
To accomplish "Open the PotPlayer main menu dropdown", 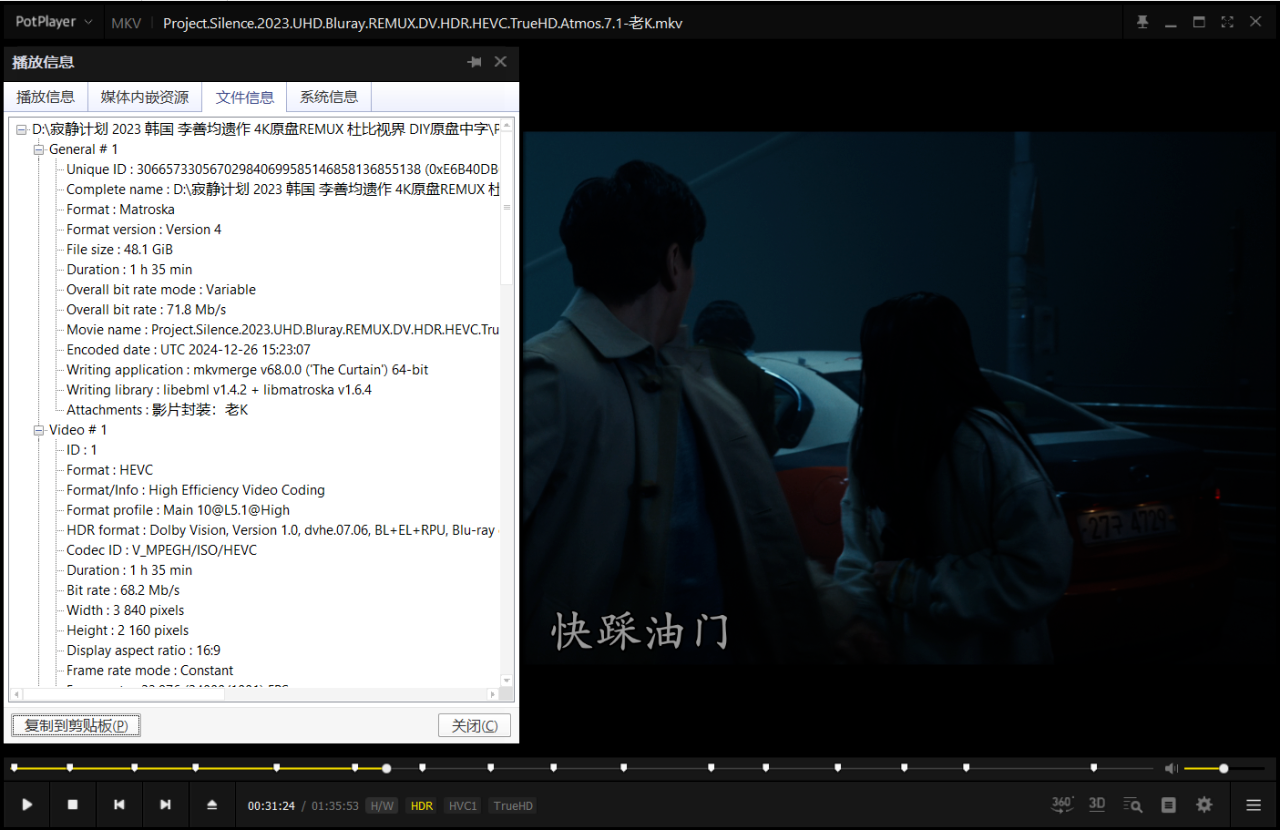I will (x=53, y=22).
